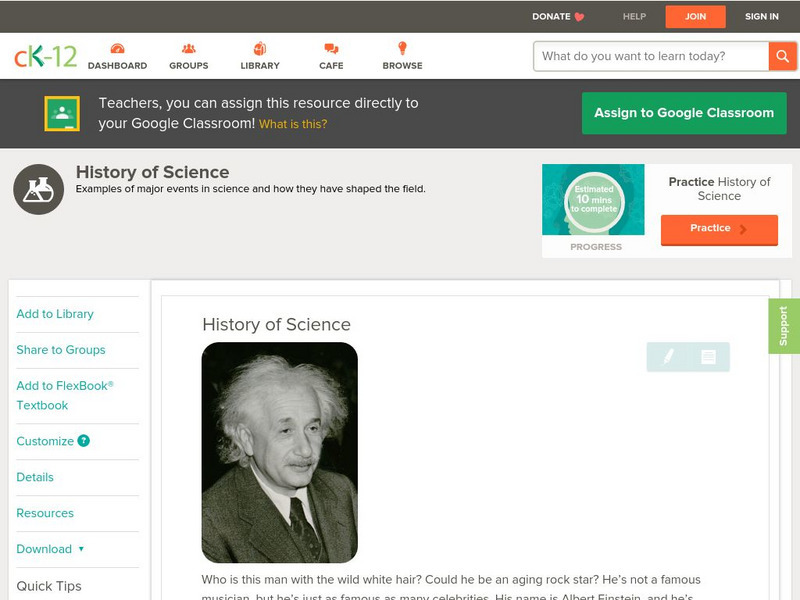800x600 pixels.
Task: Start Practice with the orange button
Action: (718, 229)
